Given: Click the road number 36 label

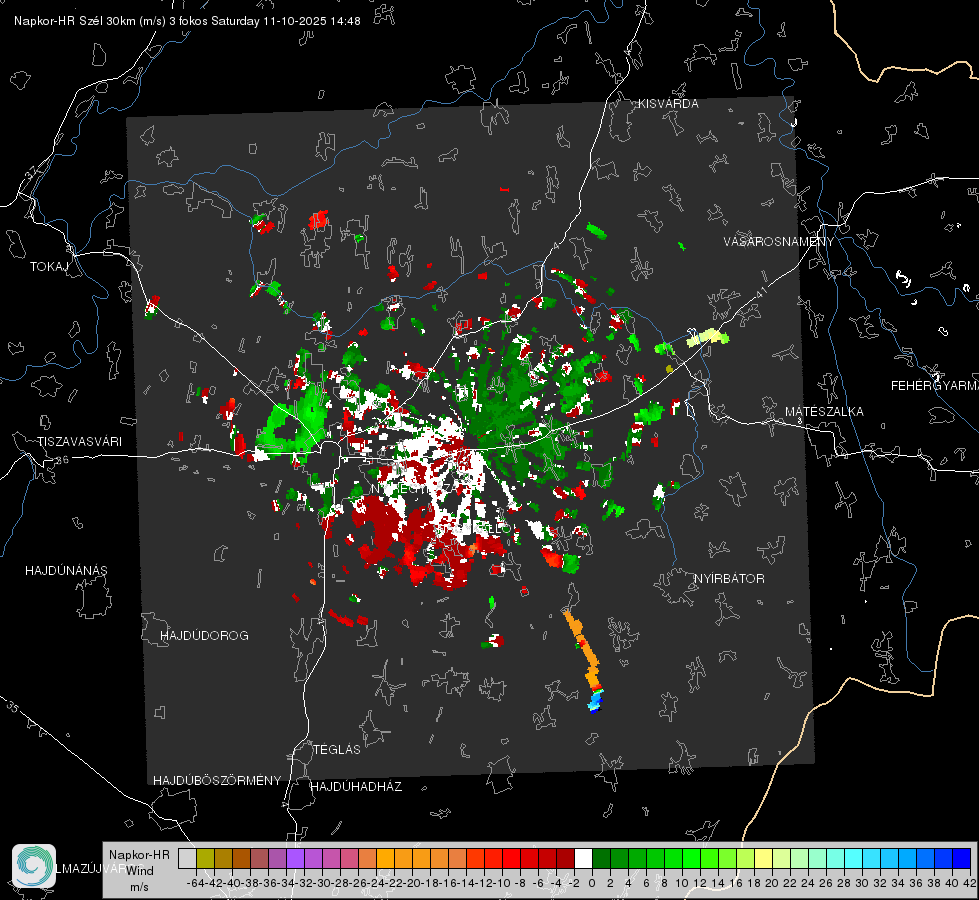Looking at the screenshot, I should pos(62,460).
